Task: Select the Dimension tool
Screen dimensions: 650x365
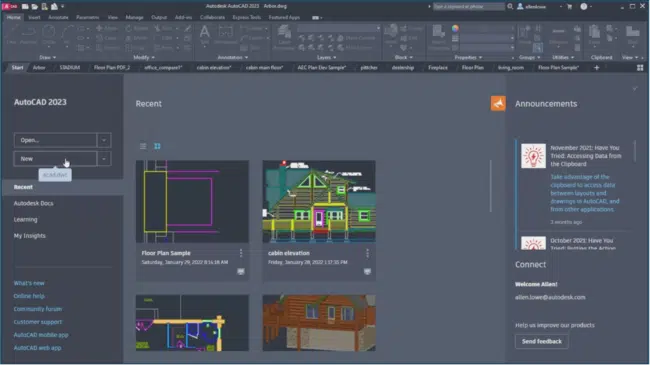Action: click(226, 34)
